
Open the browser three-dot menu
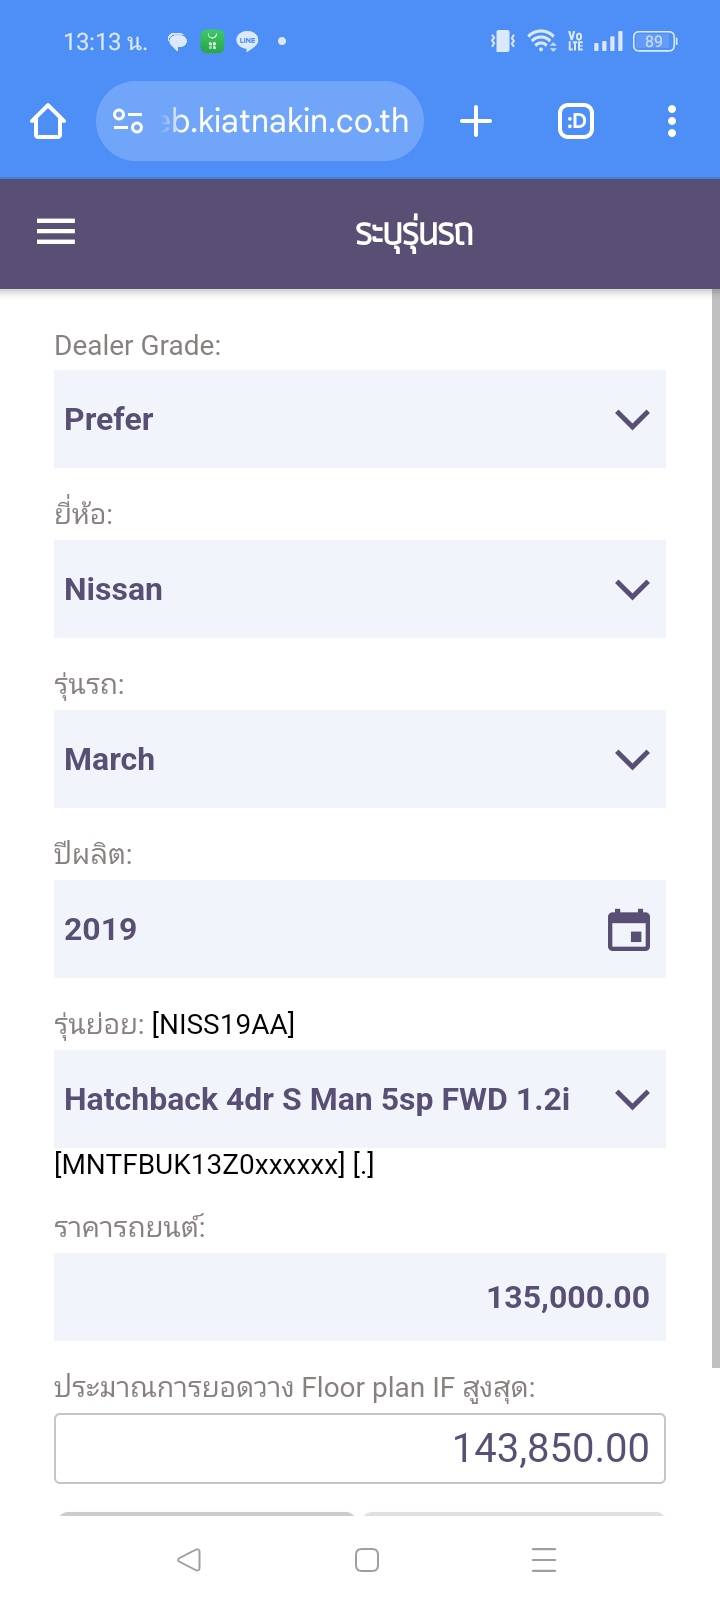672,122
